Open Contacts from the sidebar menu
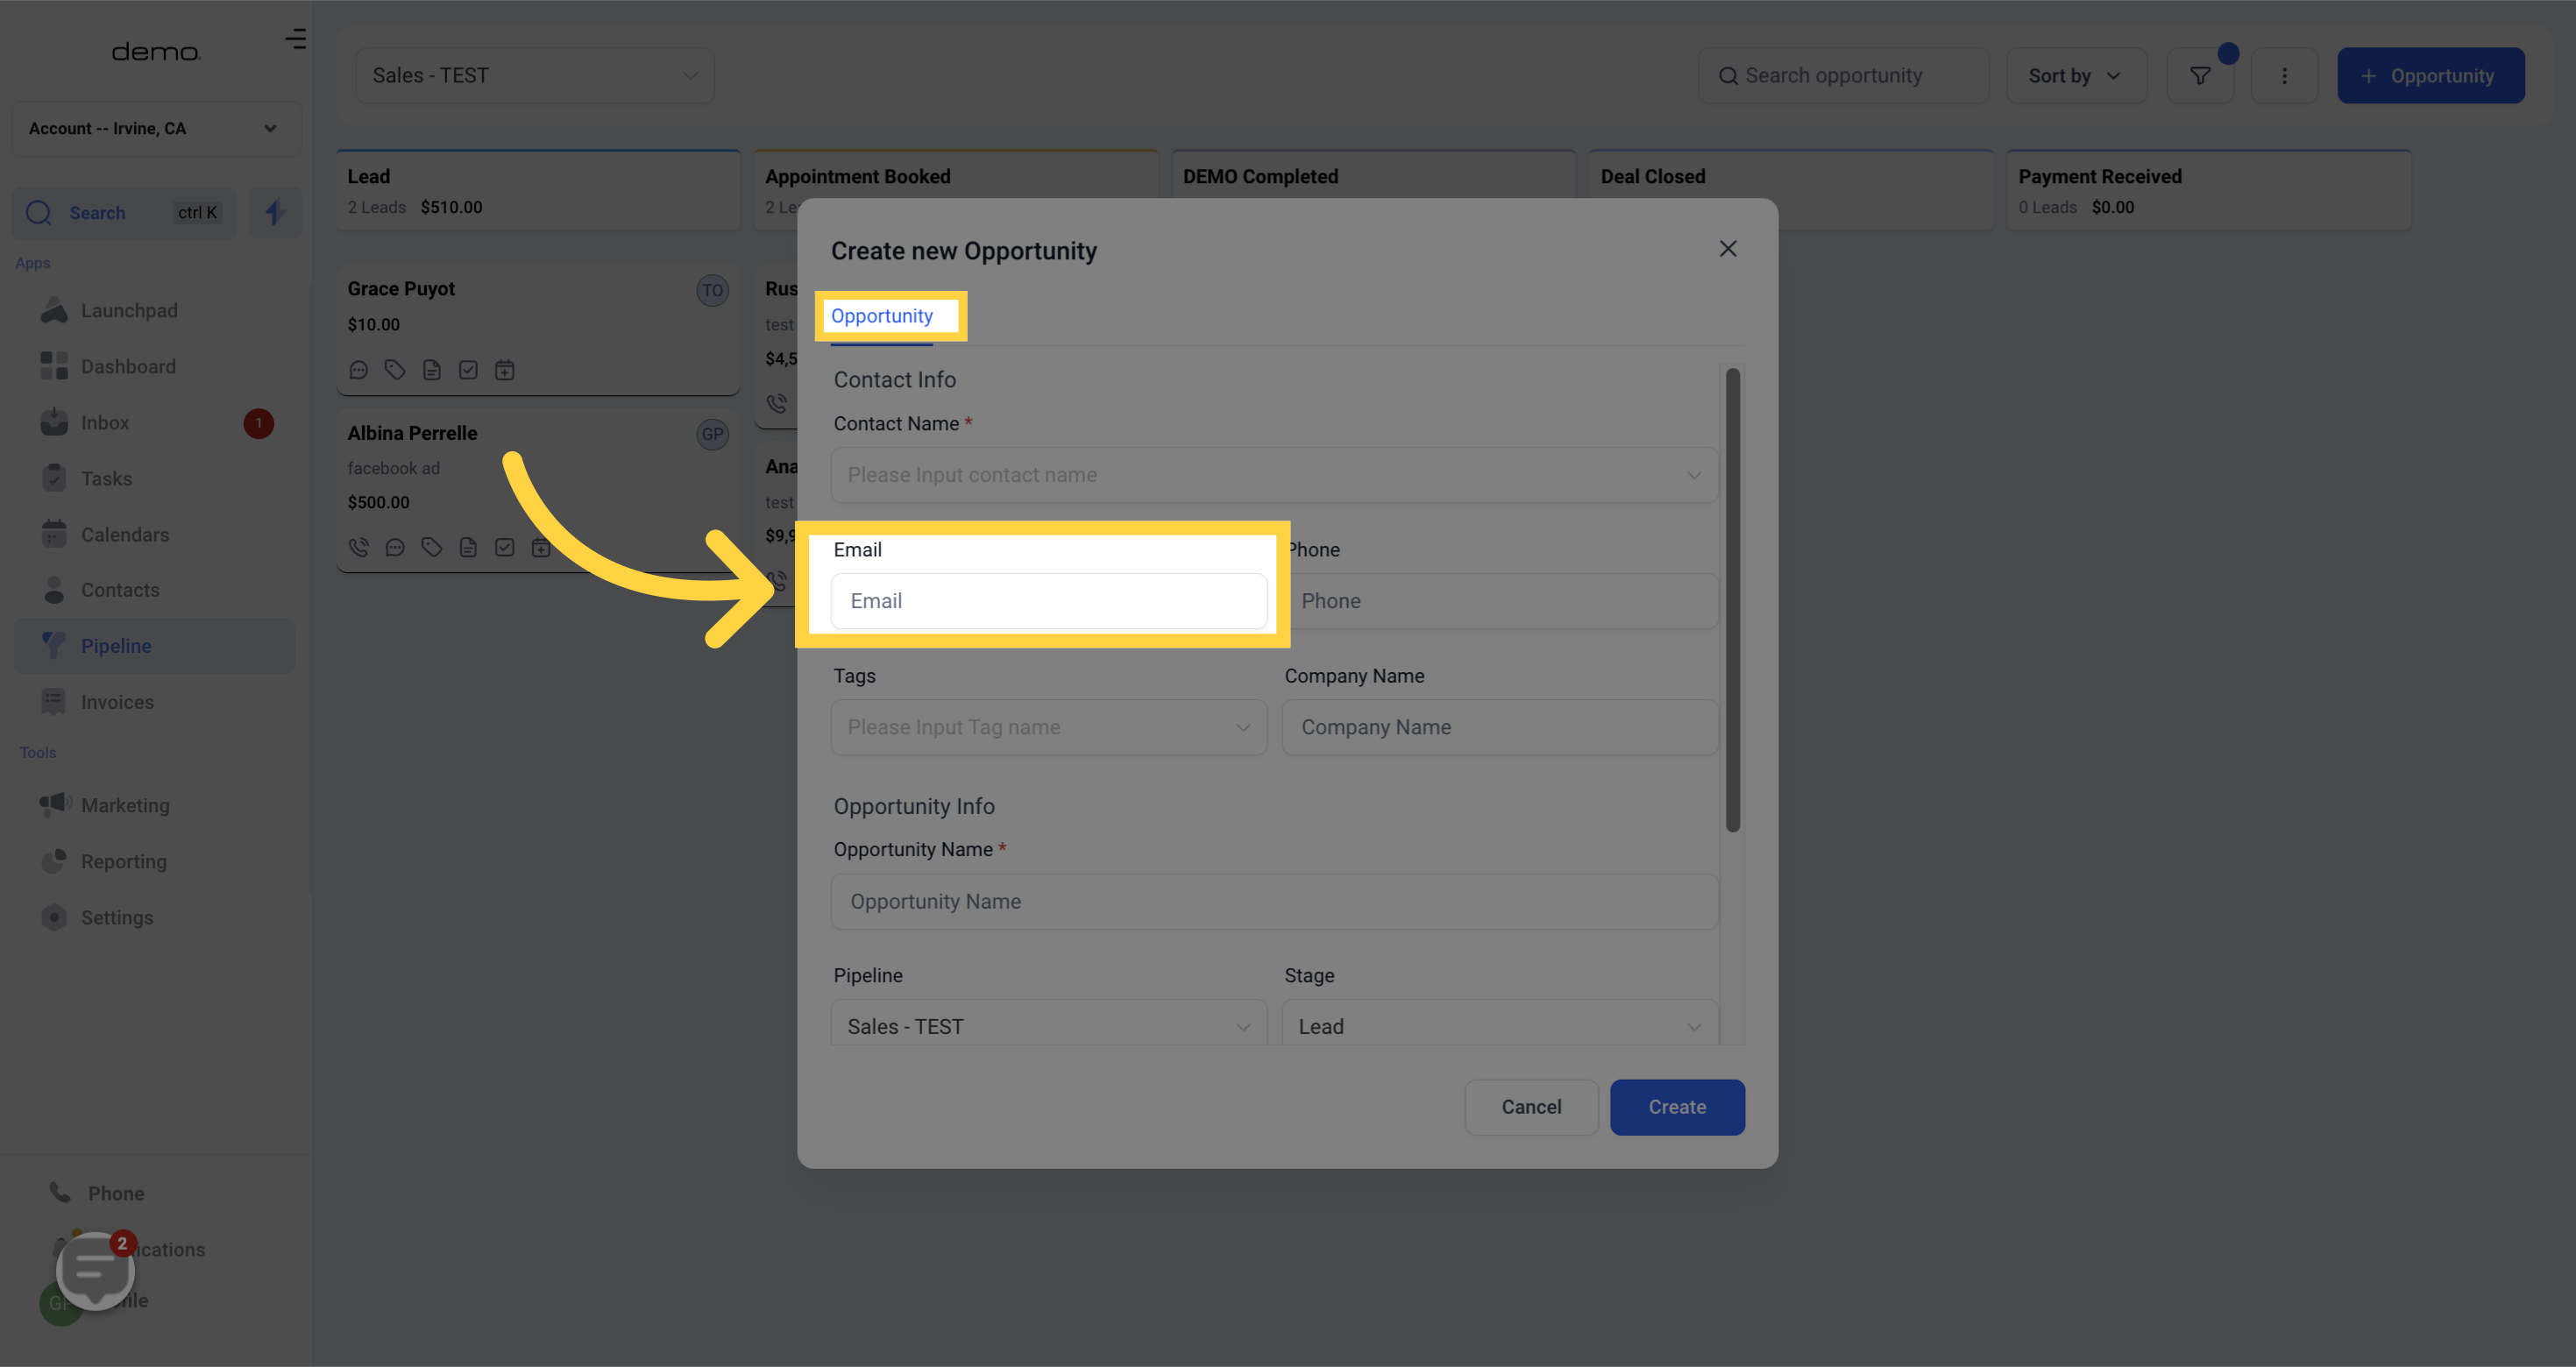The width and height of the screenshot is (2576, 1367). point(120,590)
